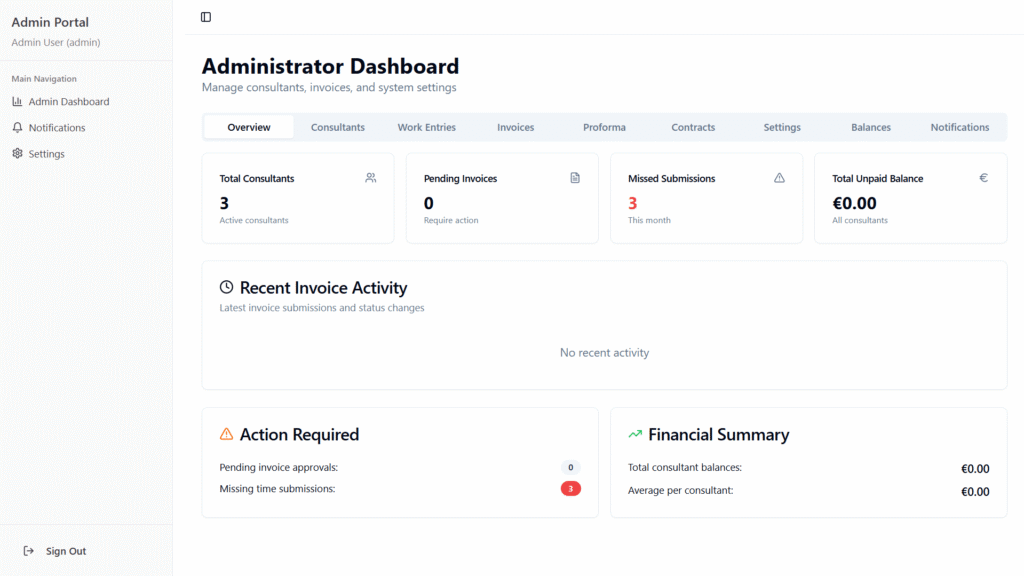Open Settings in the sidebar navigation
Image resolution: width=1024 pixels, height=576 pixels.
point(46,154)
